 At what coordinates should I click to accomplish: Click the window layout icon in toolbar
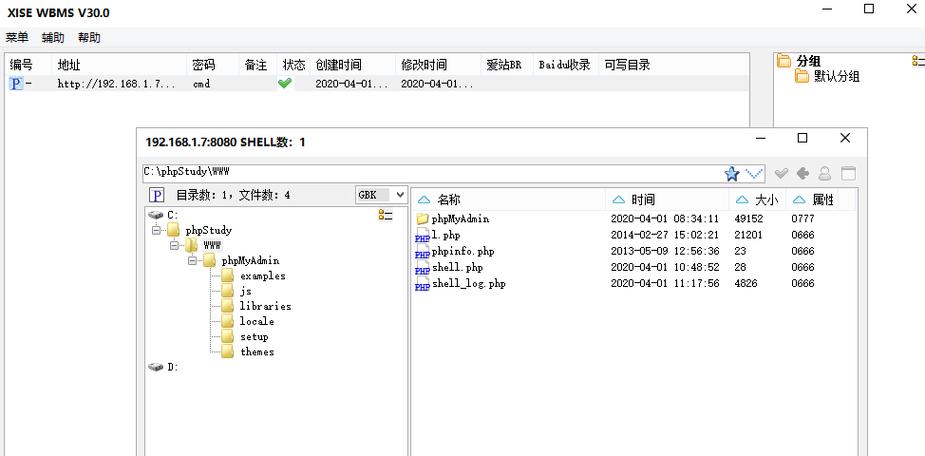tap(848, 173)
